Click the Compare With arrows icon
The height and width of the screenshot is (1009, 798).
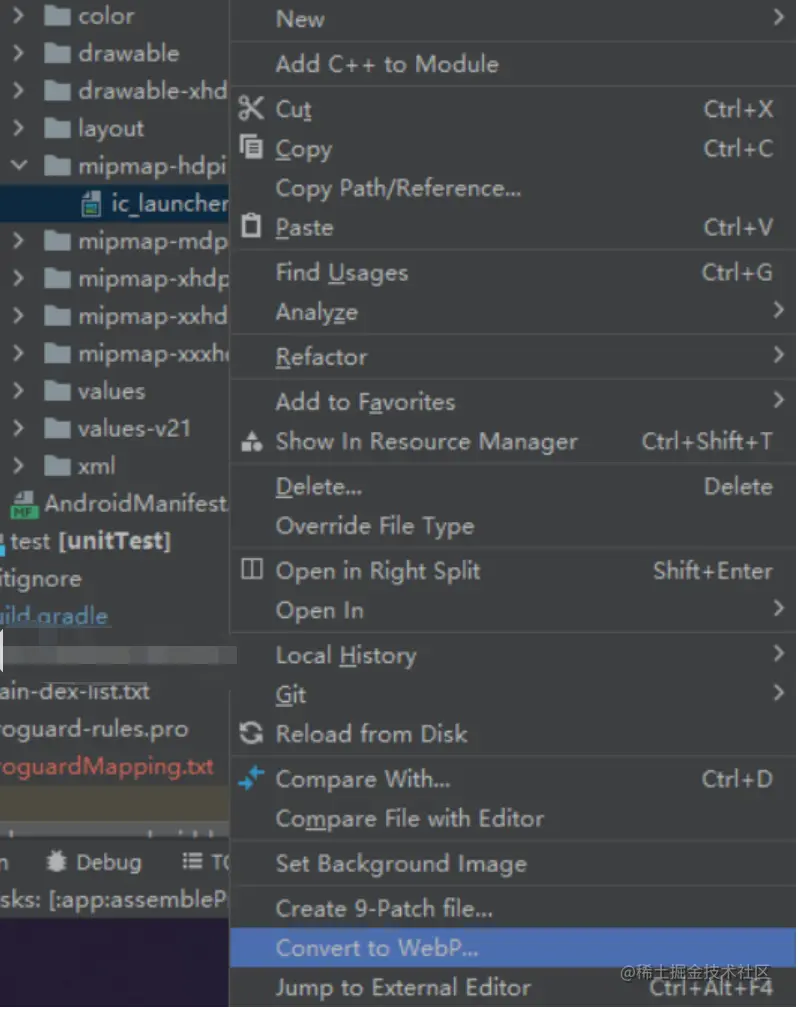point(252,777)
